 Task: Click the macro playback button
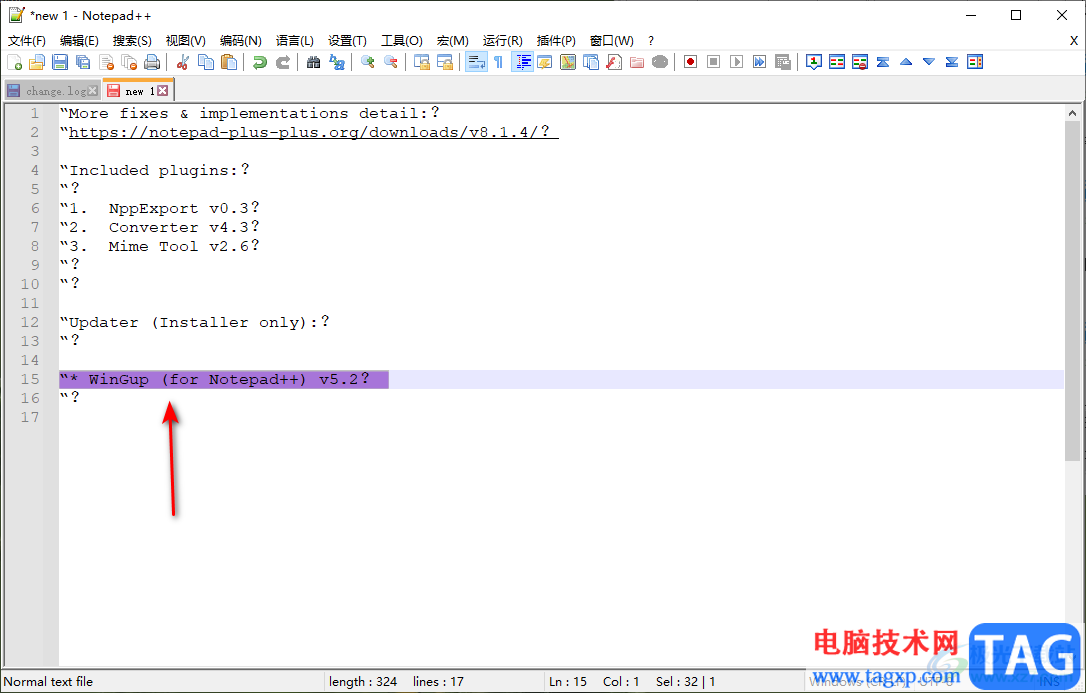tap(737, 62)
